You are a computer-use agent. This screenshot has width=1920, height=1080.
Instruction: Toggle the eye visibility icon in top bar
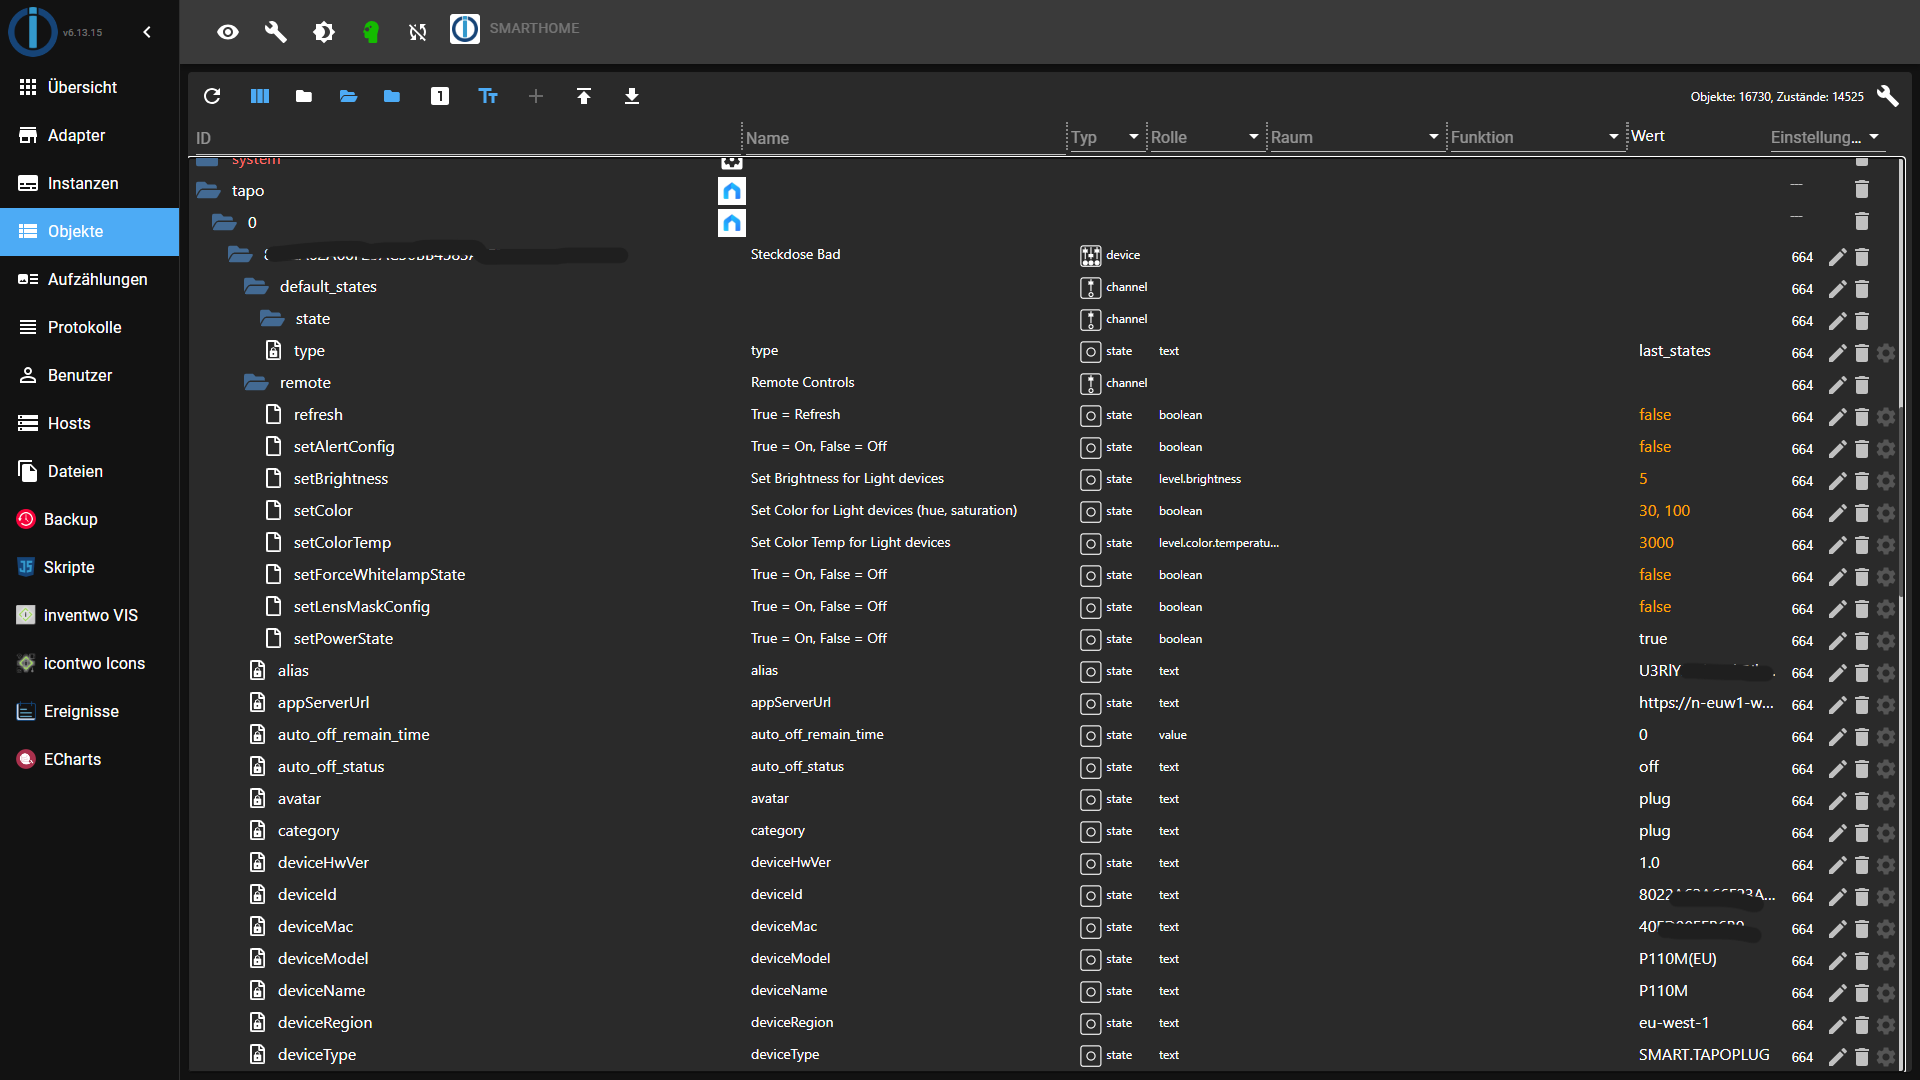pos(228,32)
